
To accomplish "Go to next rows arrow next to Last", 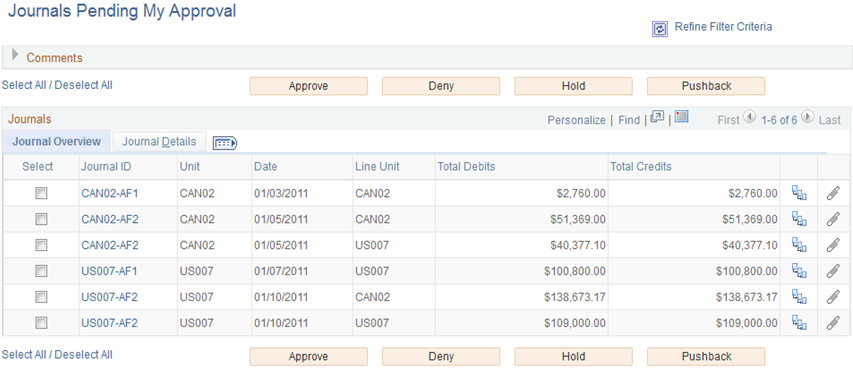I will pos(807,116).
